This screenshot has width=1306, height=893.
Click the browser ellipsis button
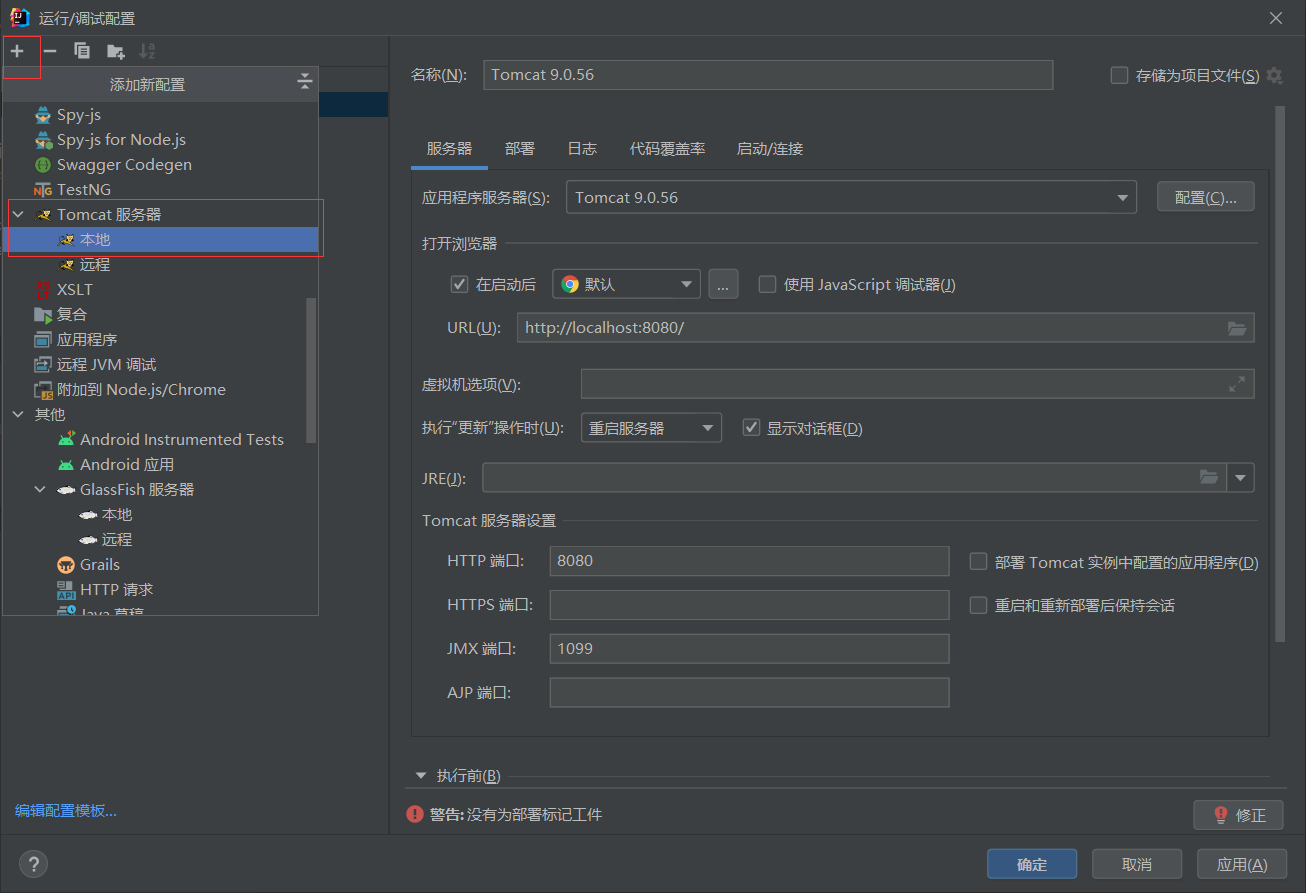(723, 284)
